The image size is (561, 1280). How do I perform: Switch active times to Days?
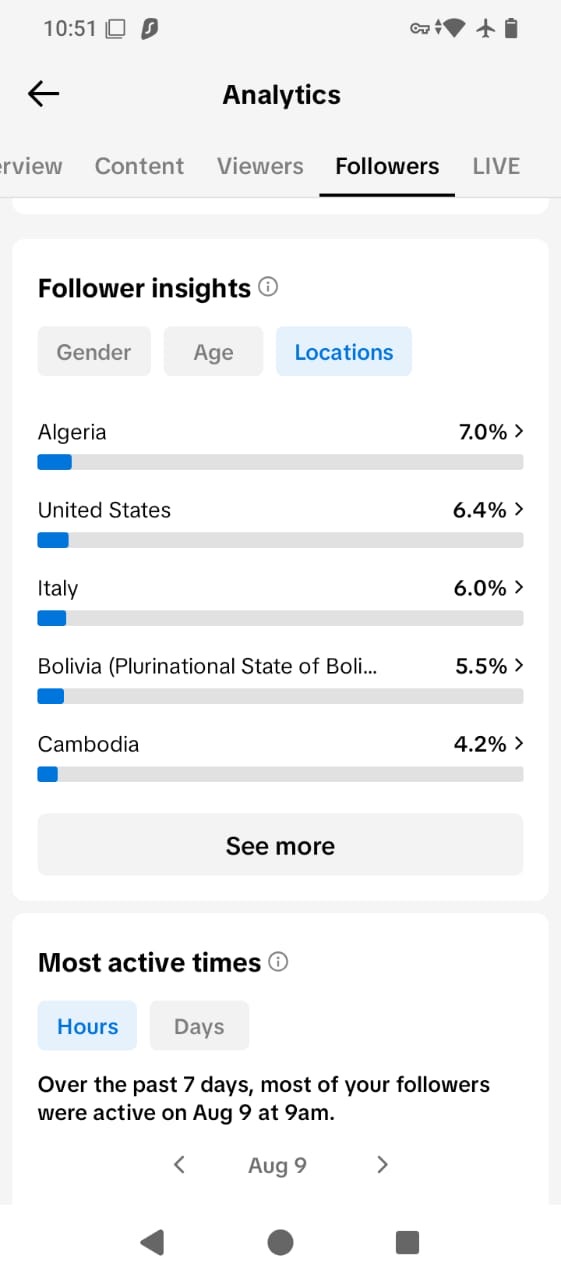point(199,1026)
